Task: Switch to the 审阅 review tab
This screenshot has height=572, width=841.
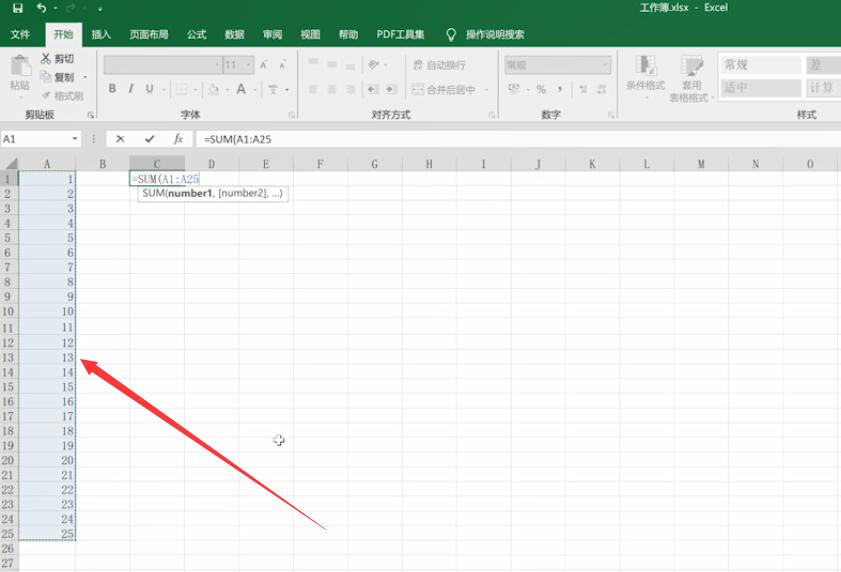Action: (x=272, y=35)
